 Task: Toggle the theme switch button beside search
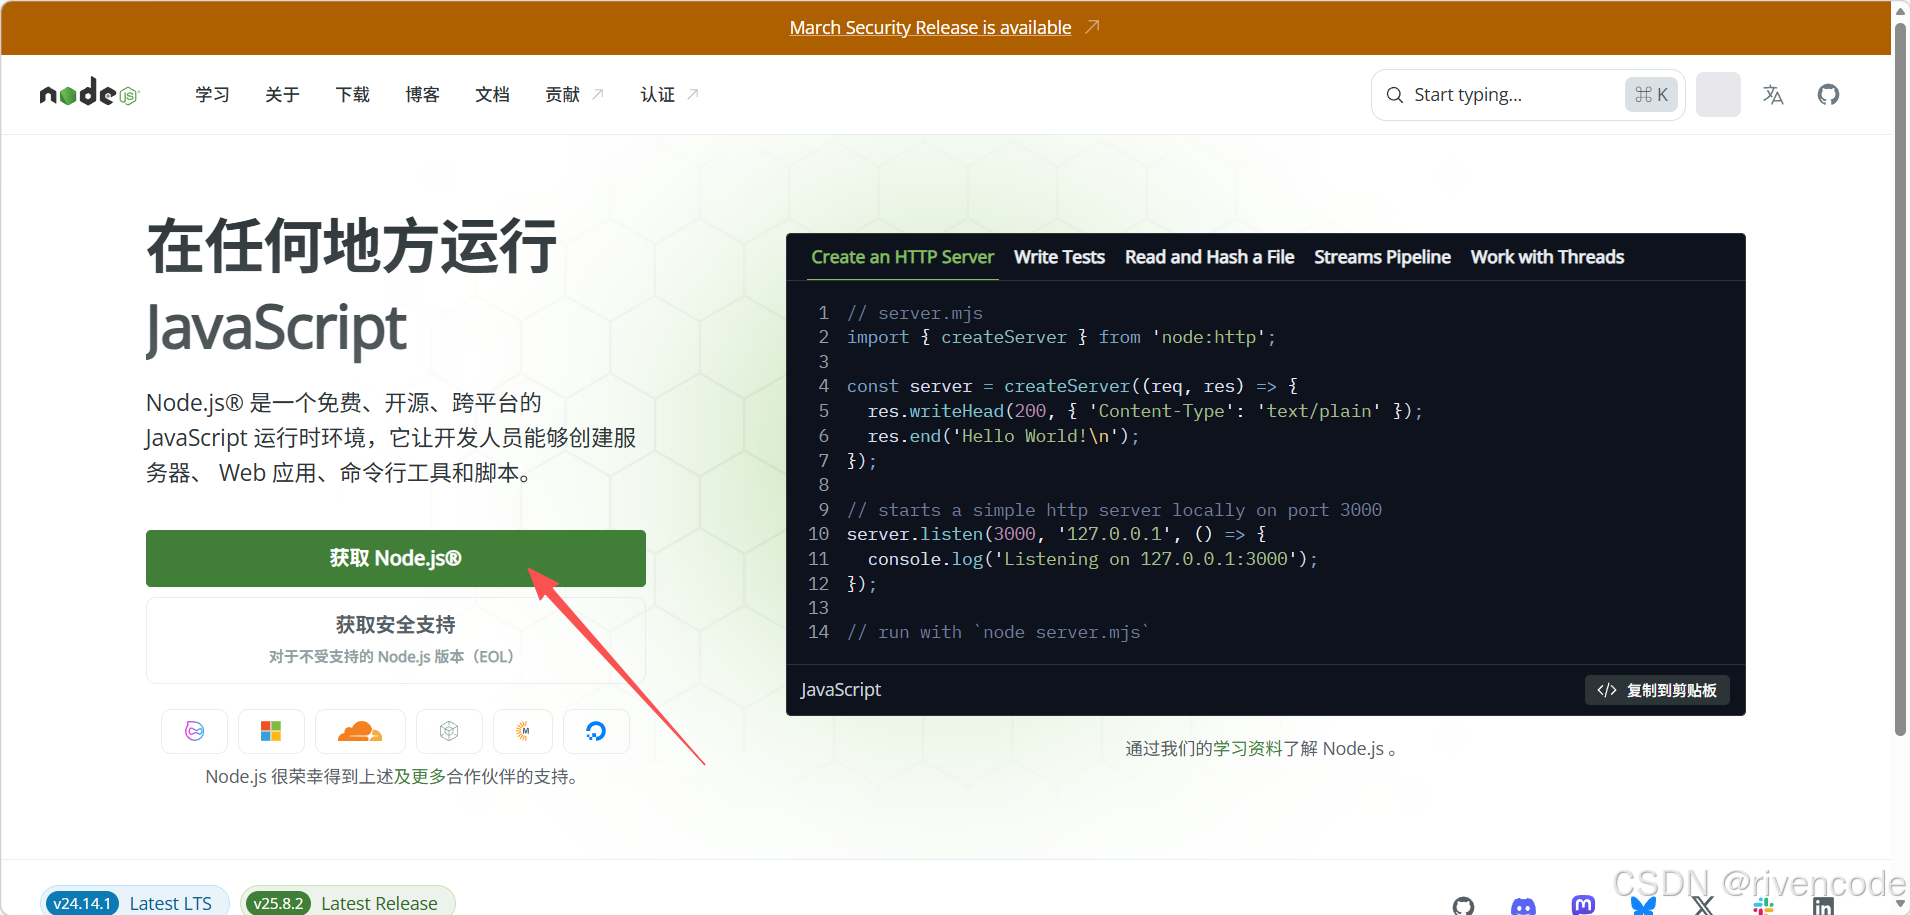(1718, 95)
